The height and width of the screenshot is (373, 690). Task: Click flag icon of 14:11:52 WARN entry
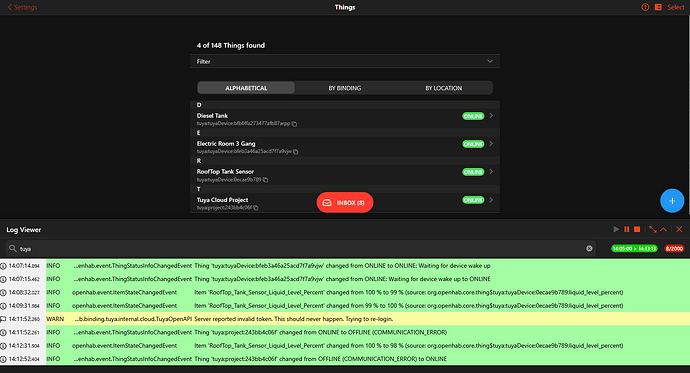(x=3, y=319)
